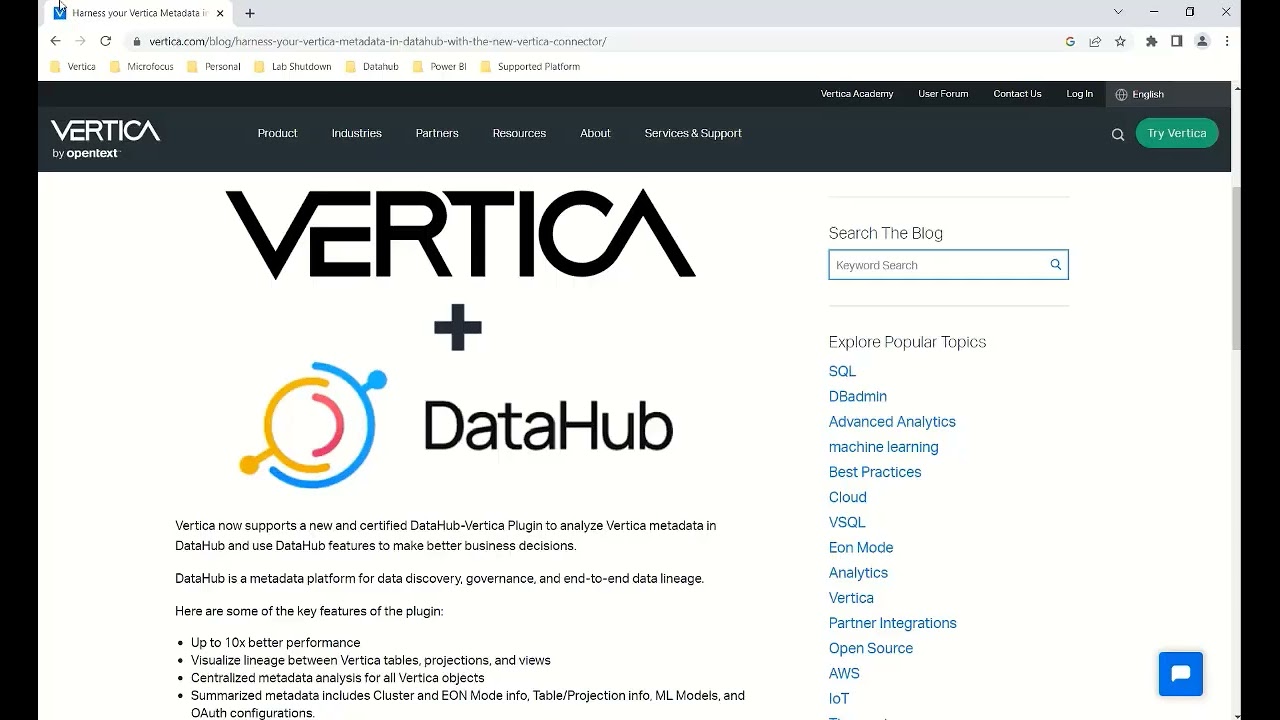Open the User Forum link
Image resolution: width=1280 pixels, height=720 pixels.
943,94
